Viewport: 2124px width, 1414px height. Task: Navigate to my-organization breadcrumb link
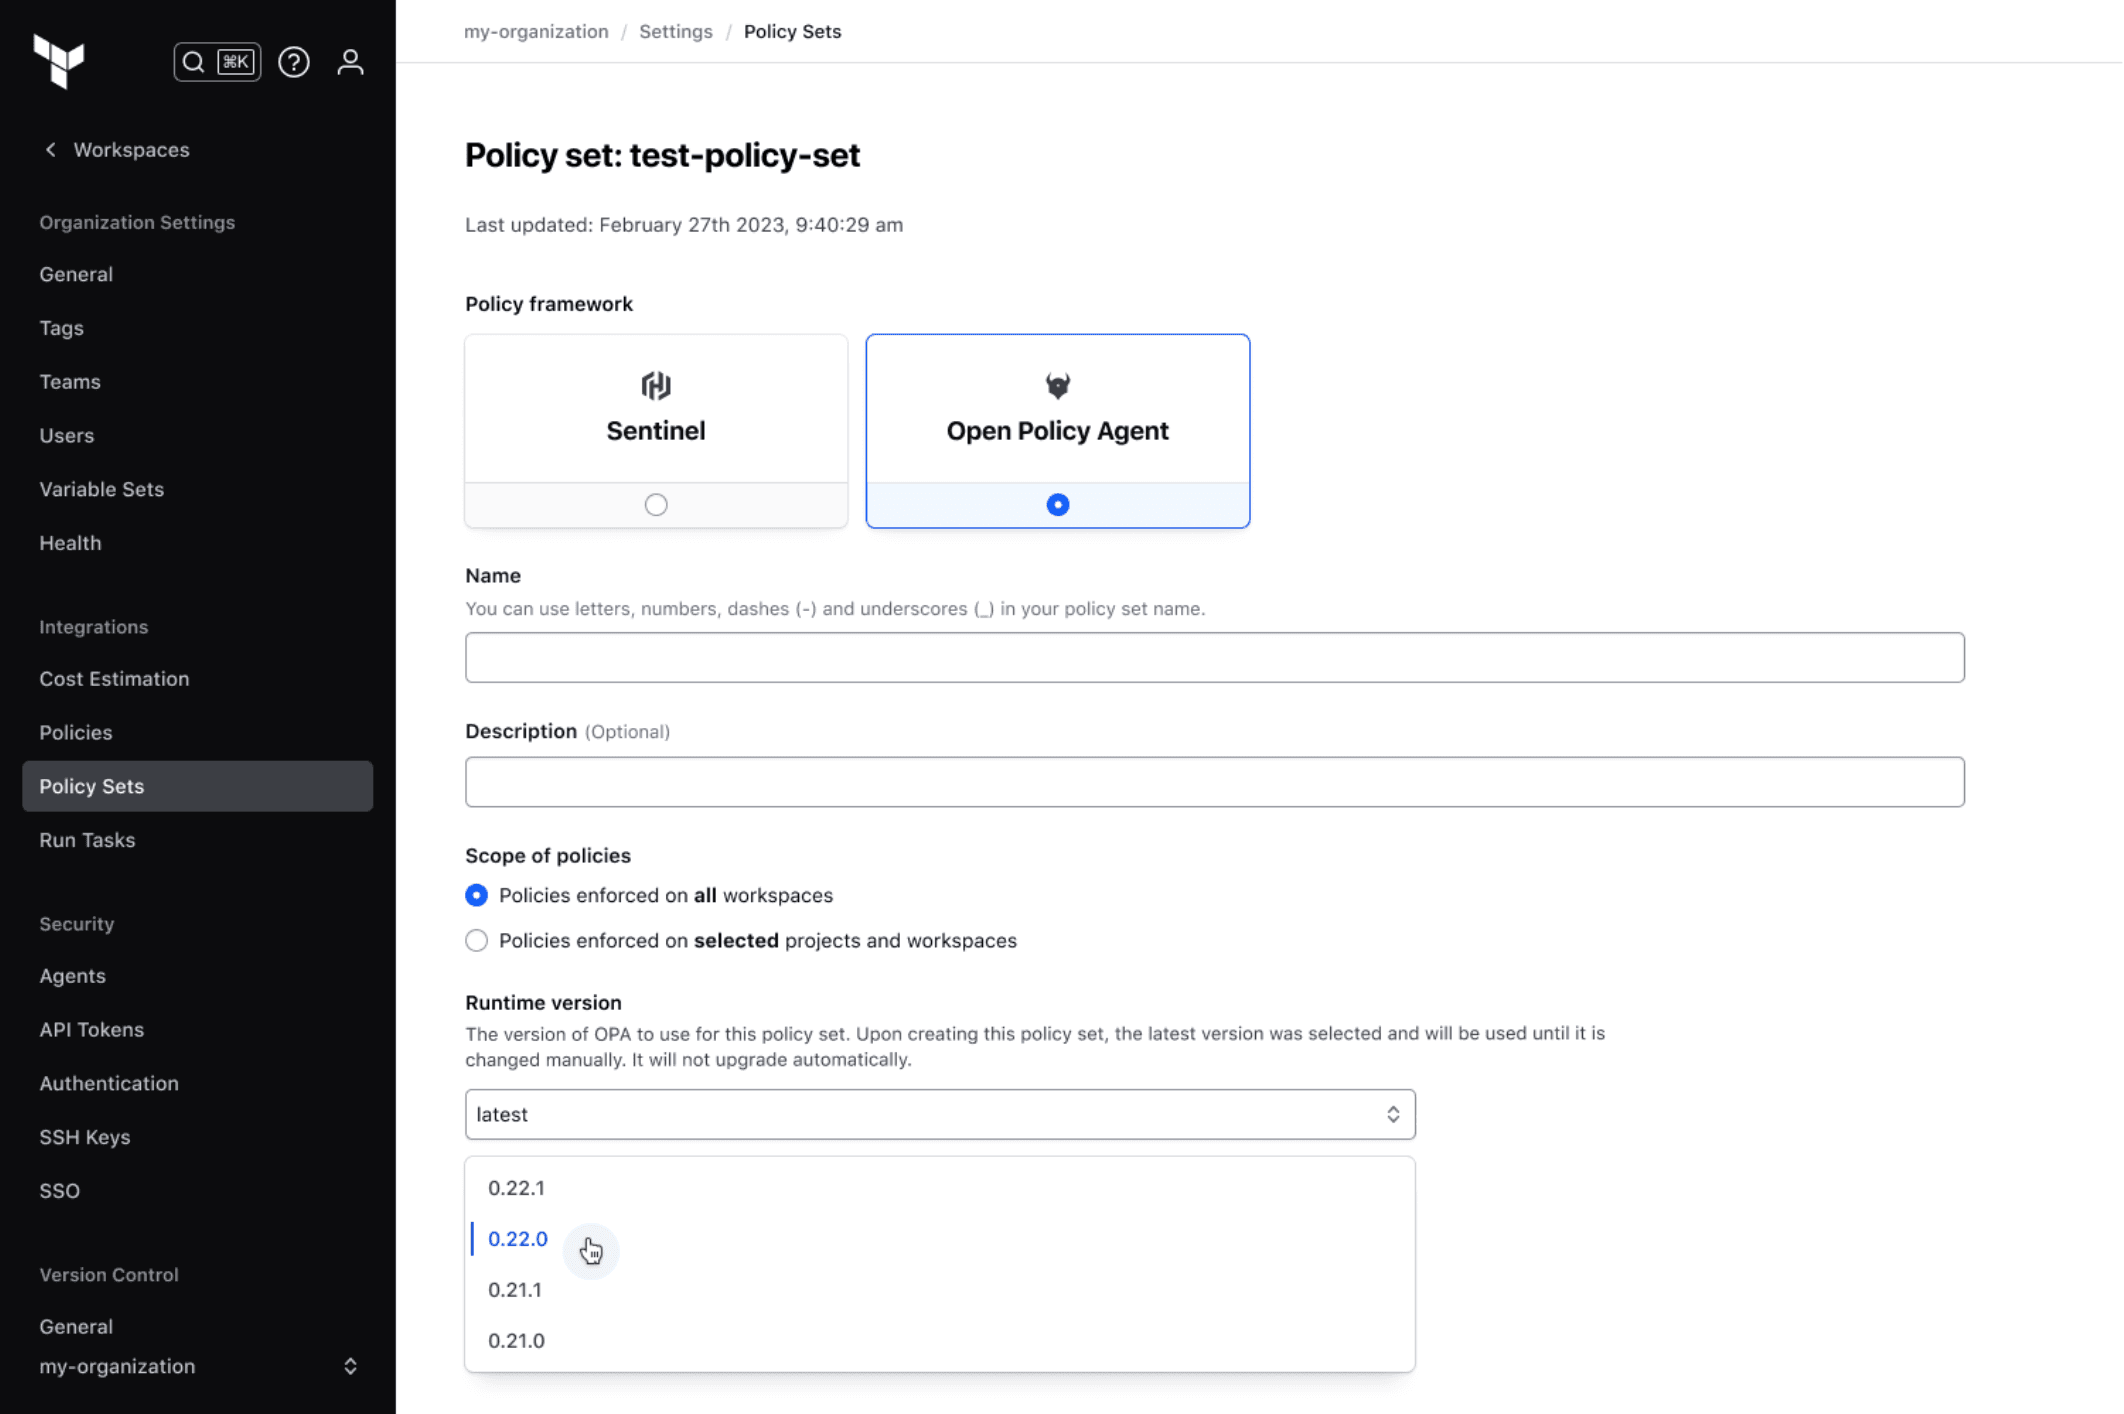pyautogui.click(x=536, y=32)
